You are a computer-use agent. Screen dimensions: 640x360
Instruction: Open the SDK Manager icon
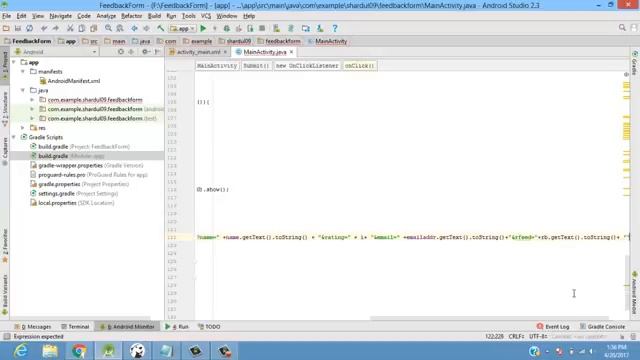point(320,28)
